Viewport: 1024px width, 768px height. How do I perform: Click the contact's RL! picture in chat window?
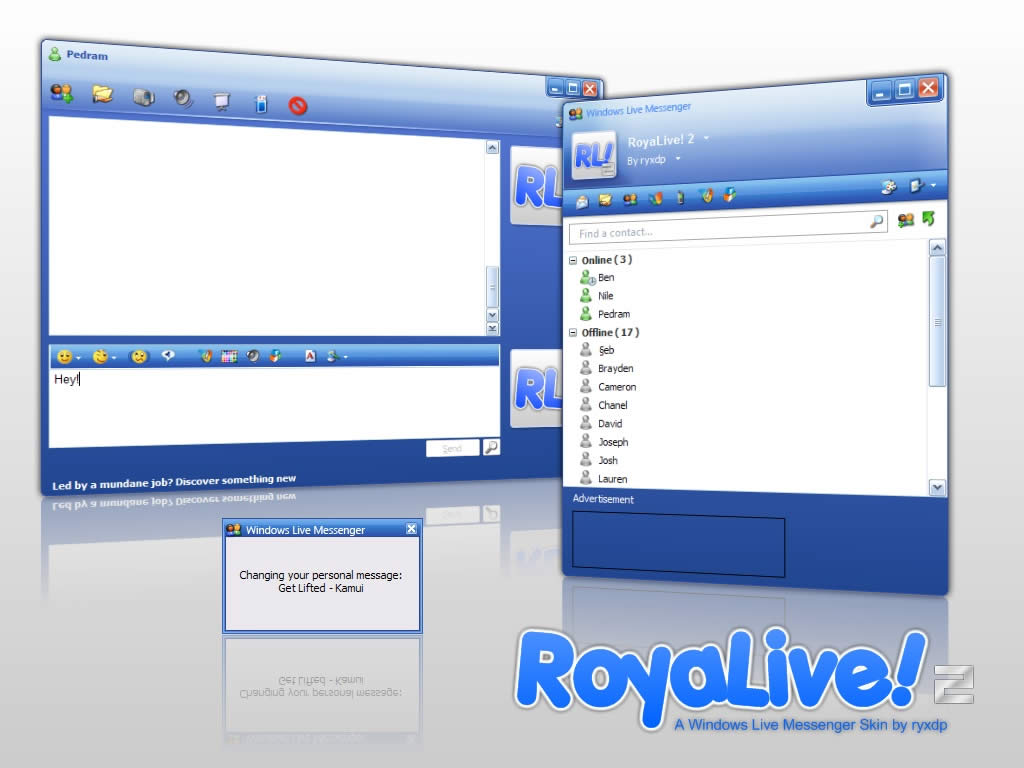point(536,186)
